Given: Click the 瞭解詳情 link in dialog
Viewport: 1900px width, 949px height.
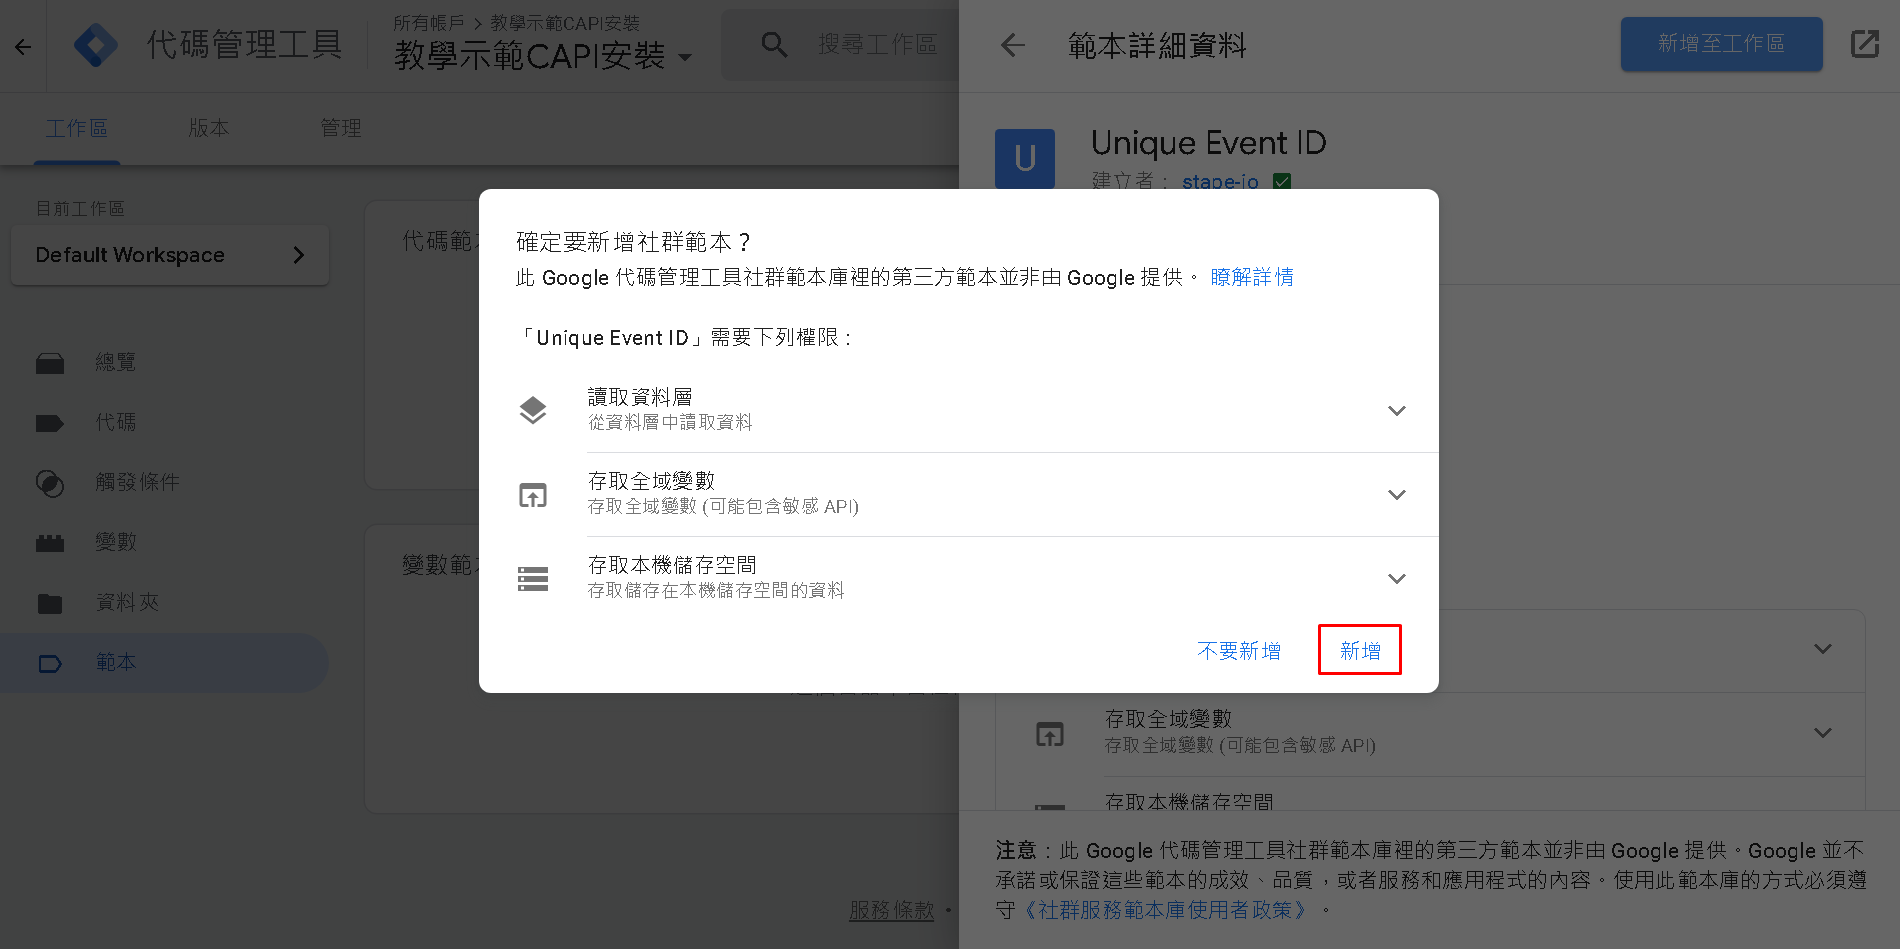Looking at the screenshot, I should tap(1252, 277).
